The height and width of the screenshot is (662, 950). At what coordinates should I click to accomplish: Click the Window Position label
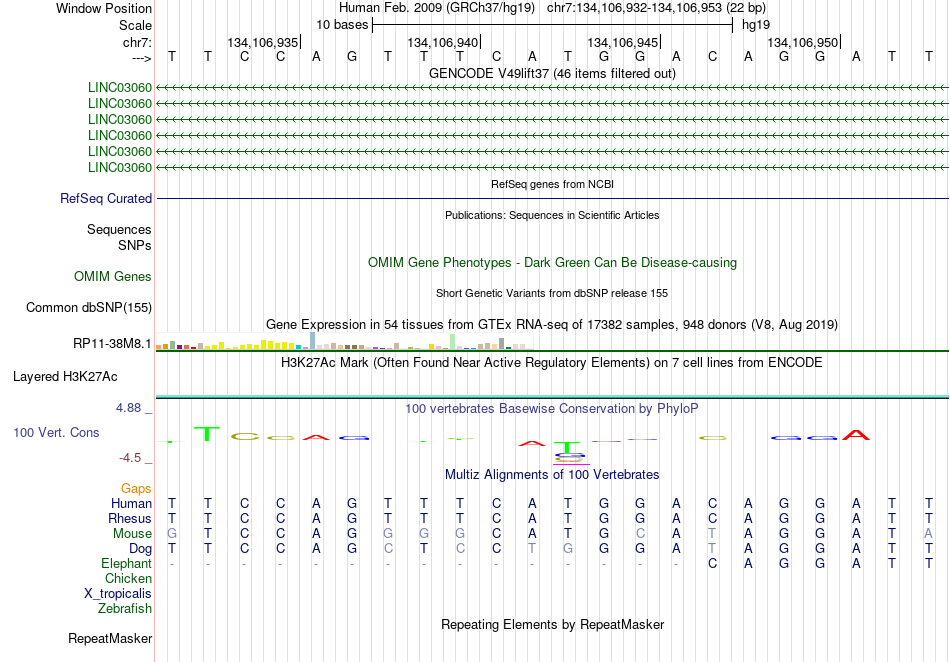coord(104,8)
